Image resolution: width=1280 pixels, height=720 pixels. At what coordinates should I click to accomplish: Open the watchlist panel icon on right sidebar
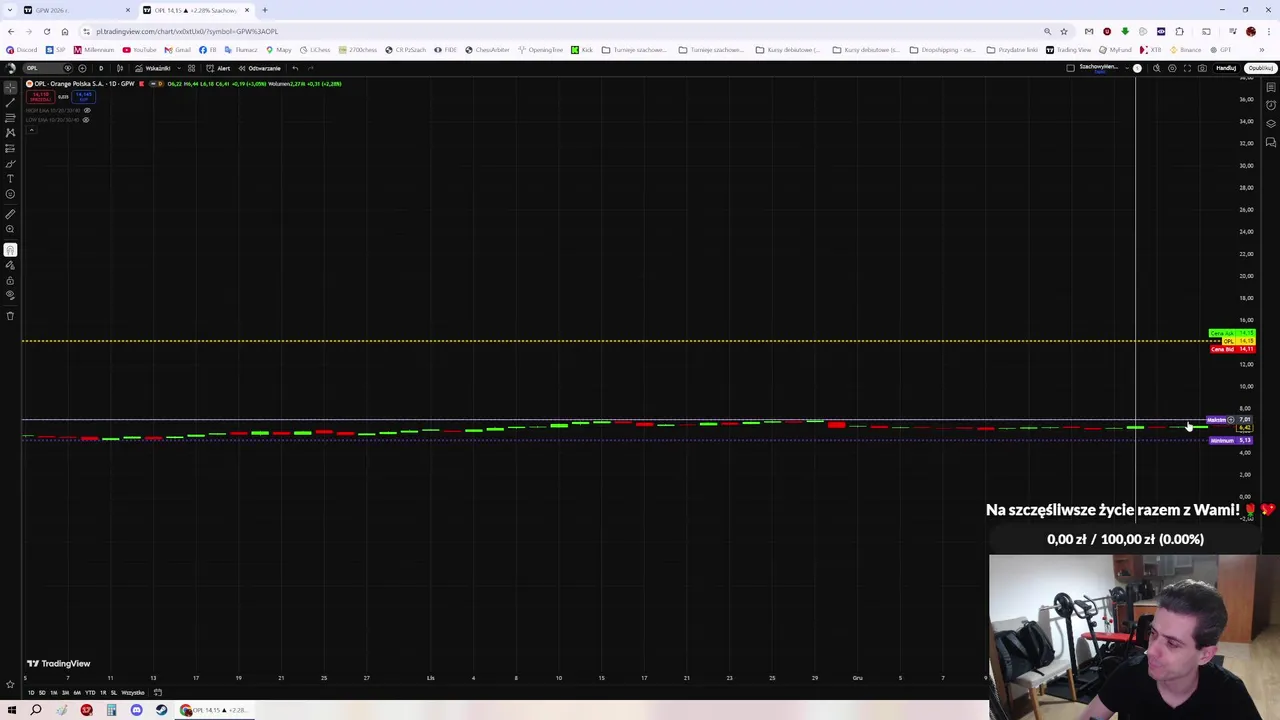[1271, 87]
